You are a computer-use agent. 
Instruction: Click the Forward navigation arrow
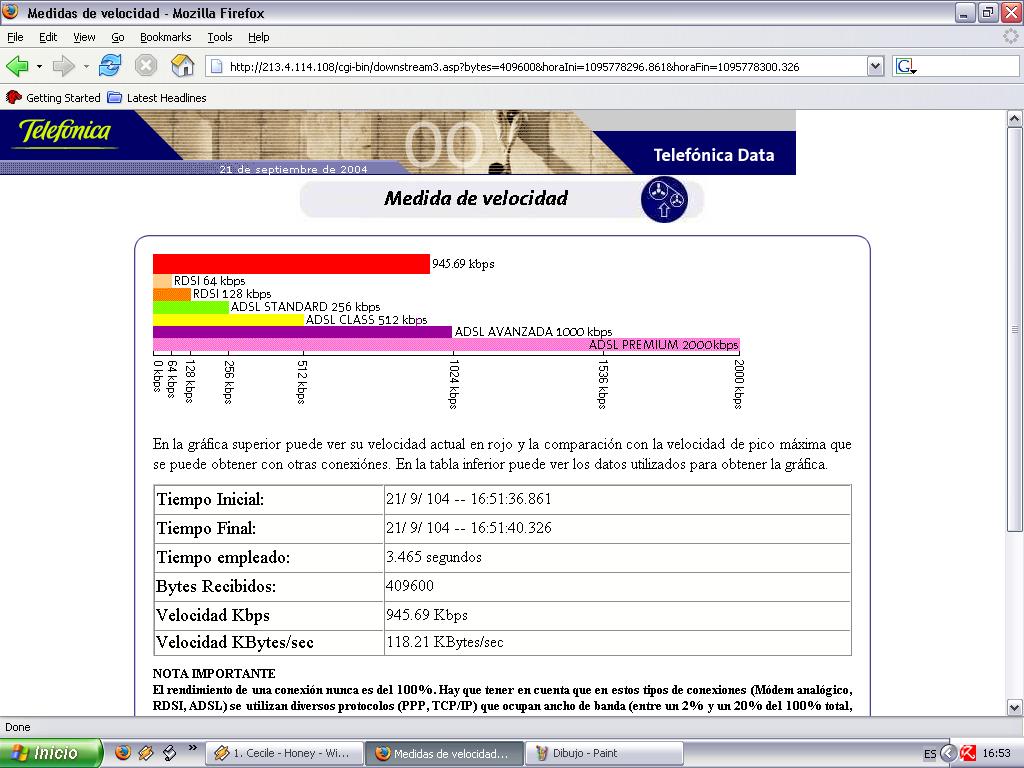(x=64, y=66)
